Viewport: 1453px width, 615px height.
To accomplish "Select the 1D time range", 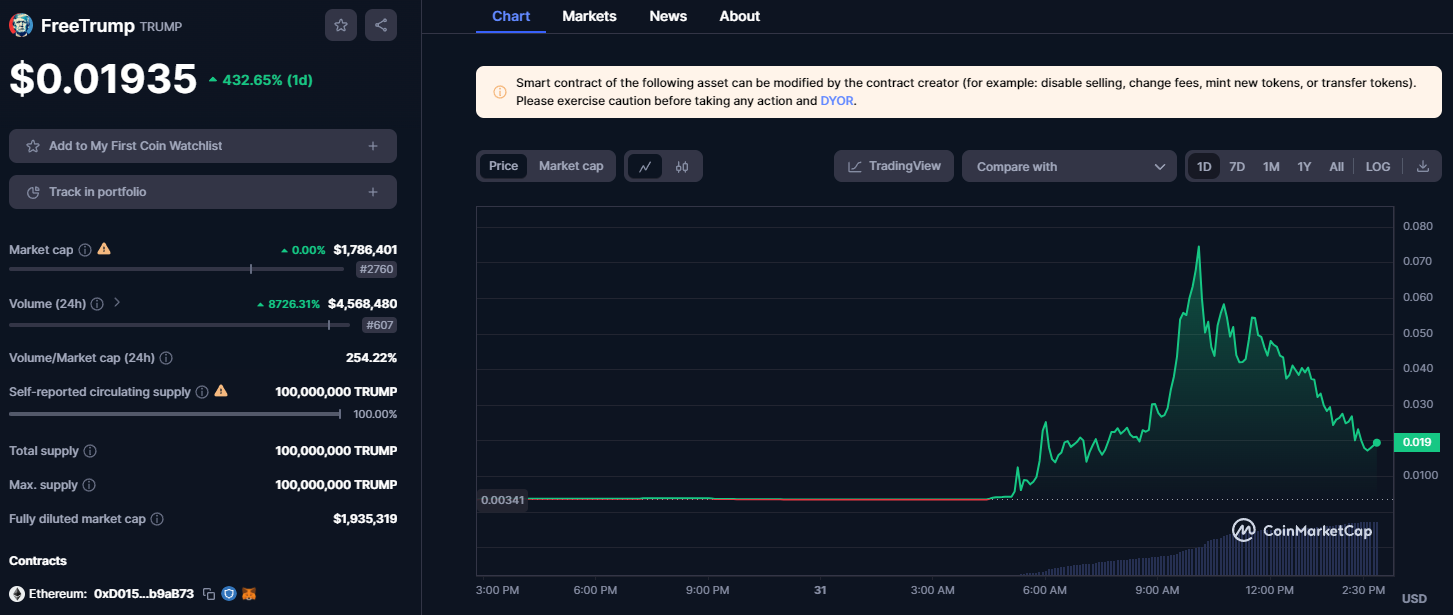I will pos(1204,166).
